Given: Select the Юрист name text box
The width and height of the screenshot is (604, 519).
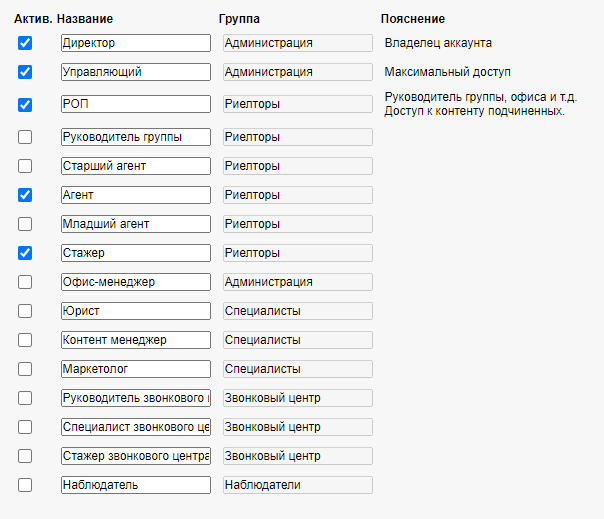Looking at the screenshot, I should coord(135,311).
